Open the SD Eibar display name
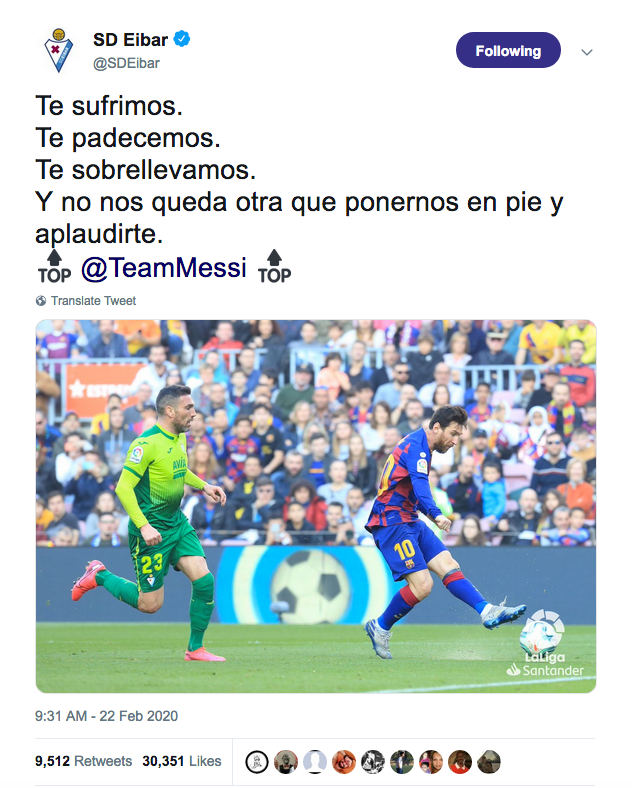The width and height of the screenshot is (632, 788). pyautogui.click(x=130, y=40)
